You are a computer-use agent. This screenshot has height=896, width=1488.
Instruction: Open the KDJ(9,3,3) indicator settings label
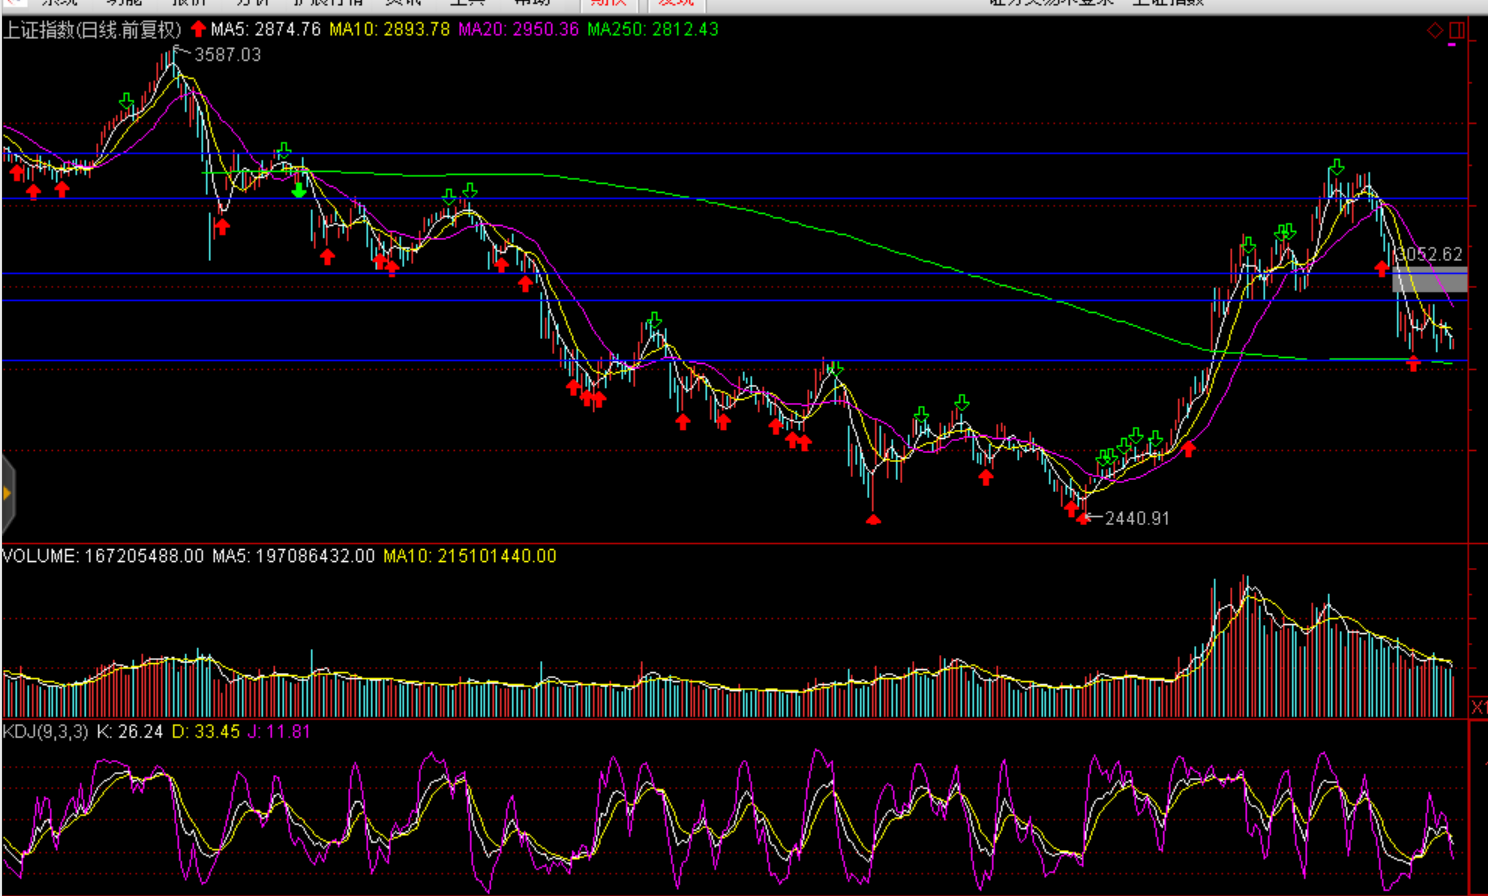click(x=45, y=732)
